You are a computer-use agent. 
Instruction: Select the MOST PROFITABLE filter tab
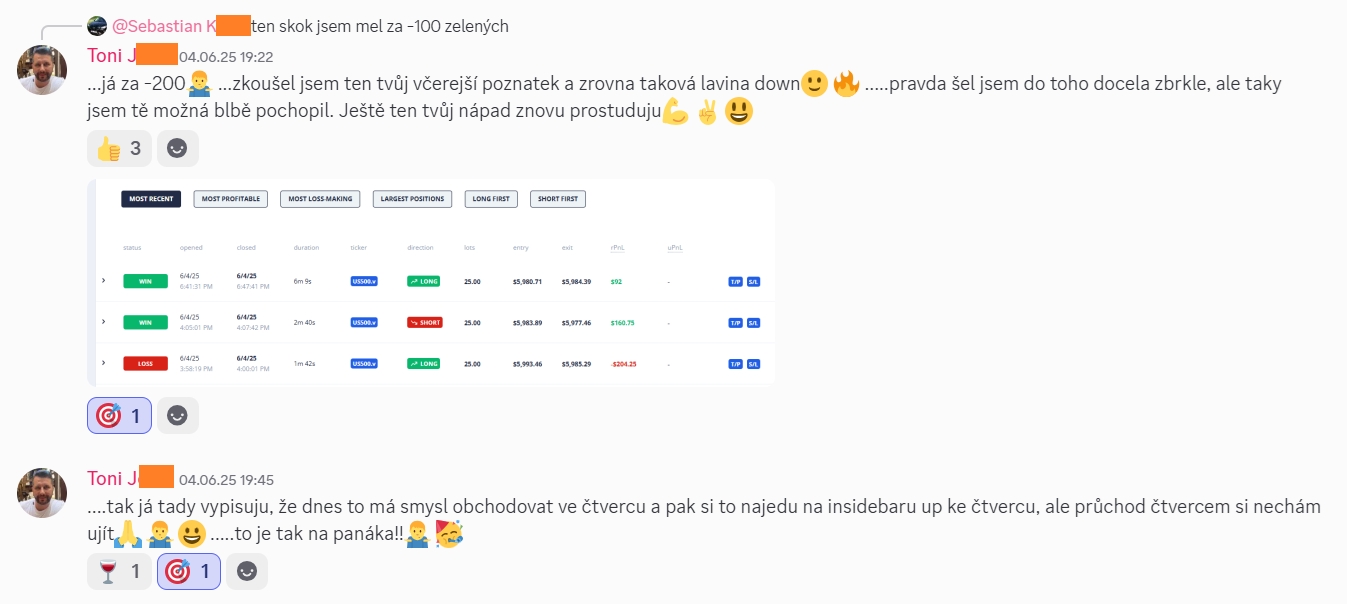click(231, 199)
